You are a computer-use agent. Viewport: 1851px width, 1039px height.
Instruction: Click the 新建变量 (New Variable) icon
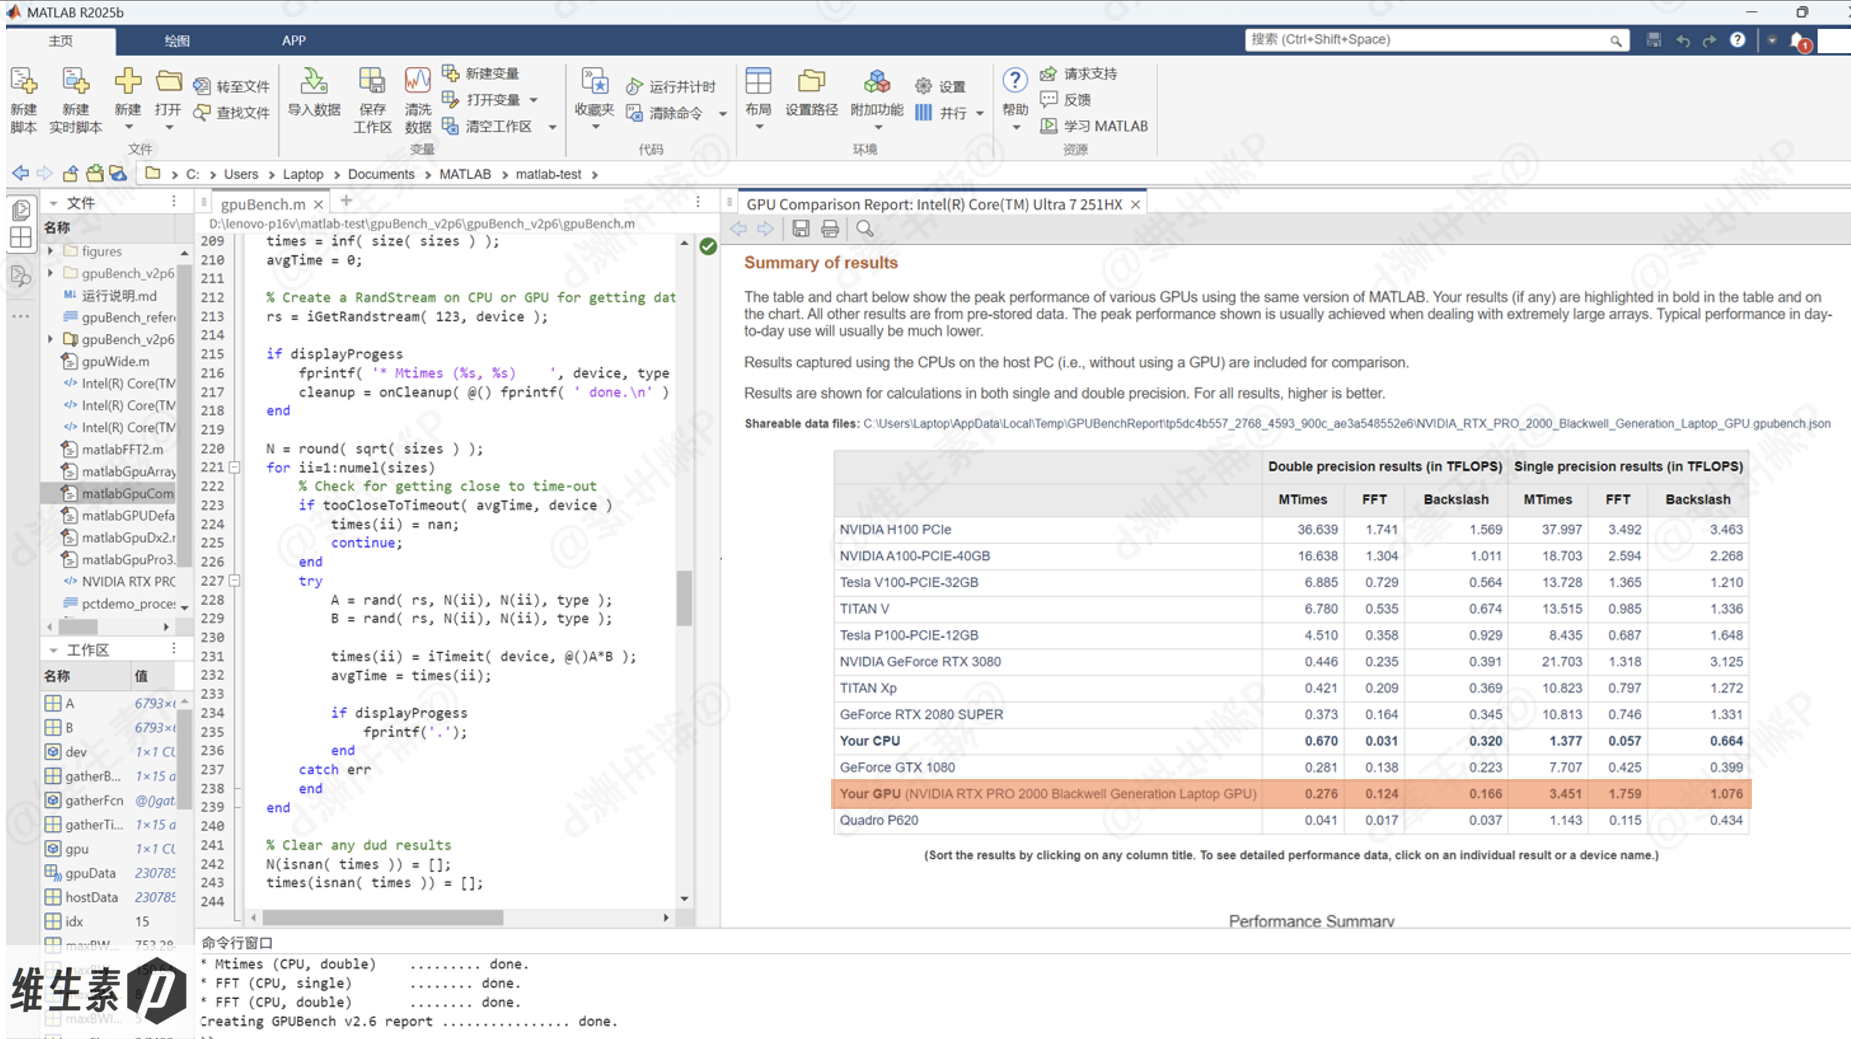[450, 73]
